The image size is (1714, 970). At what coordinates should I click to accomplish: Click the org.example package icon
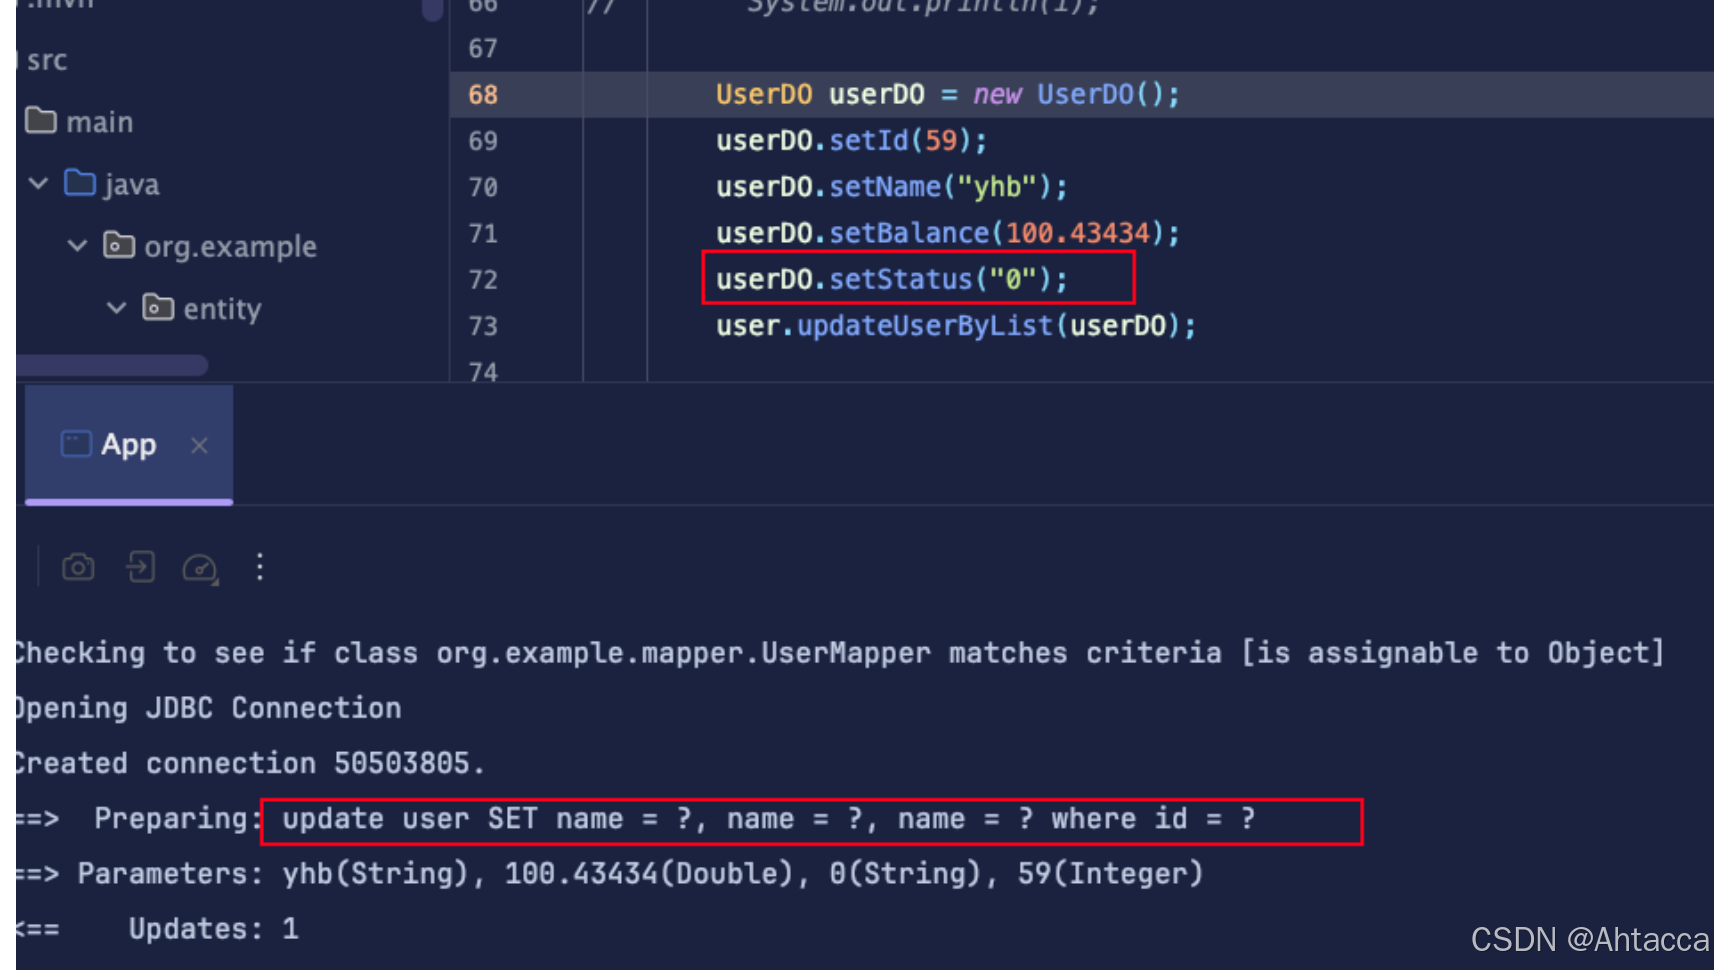[119, 244]
